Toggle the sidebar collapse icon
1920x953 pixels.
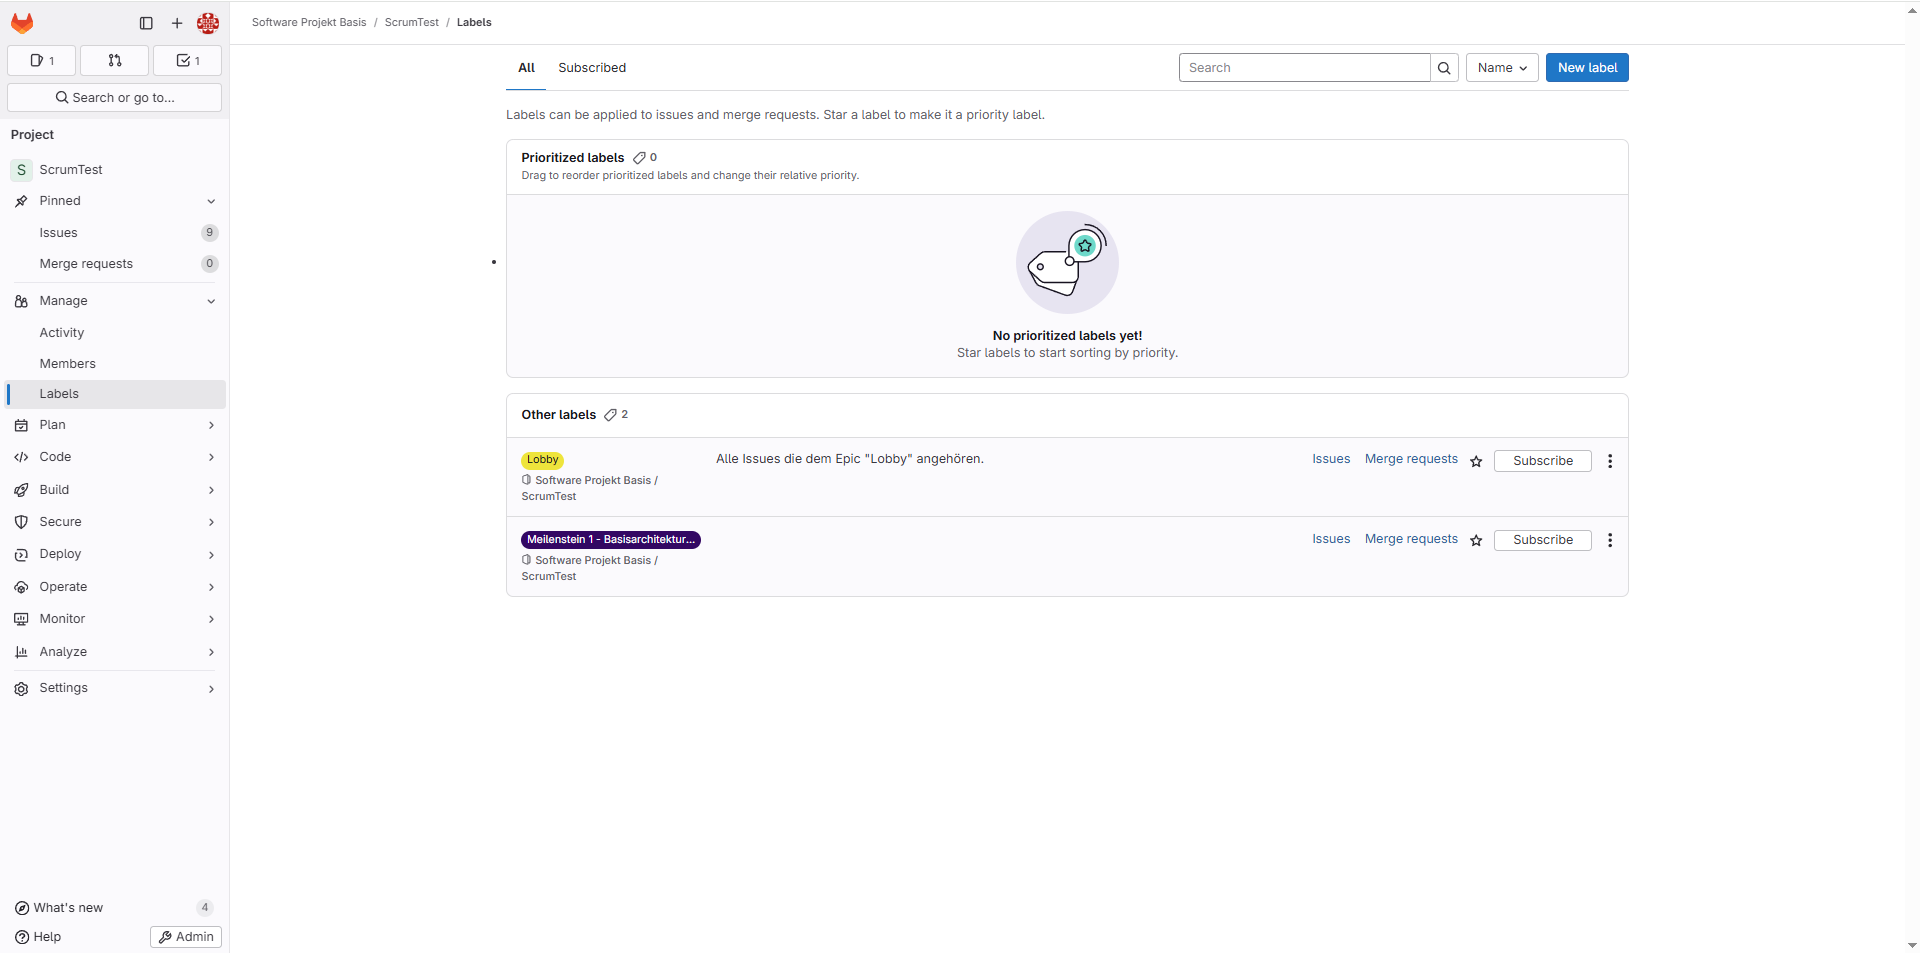[146, 23]
